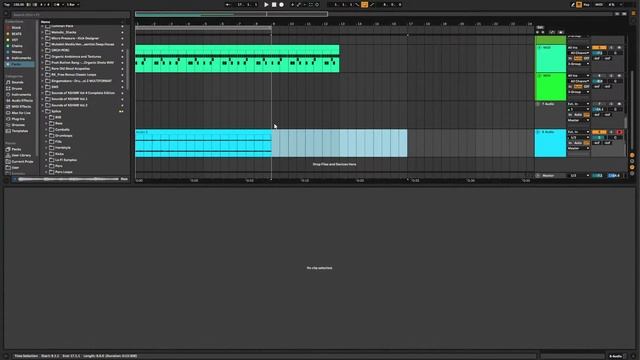640x360 pixels.
Task: Click the tempo value field
Action: pos(18,4)
